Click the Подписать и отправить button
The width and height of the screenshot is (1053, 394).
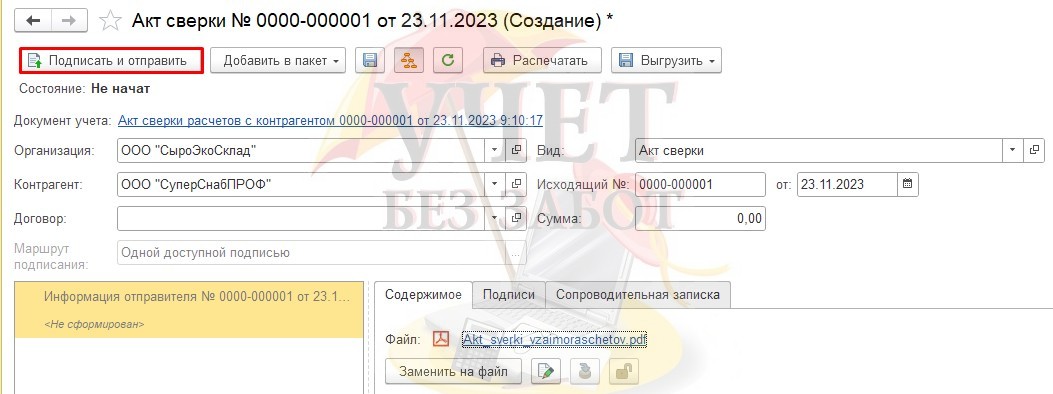point(111,60)
